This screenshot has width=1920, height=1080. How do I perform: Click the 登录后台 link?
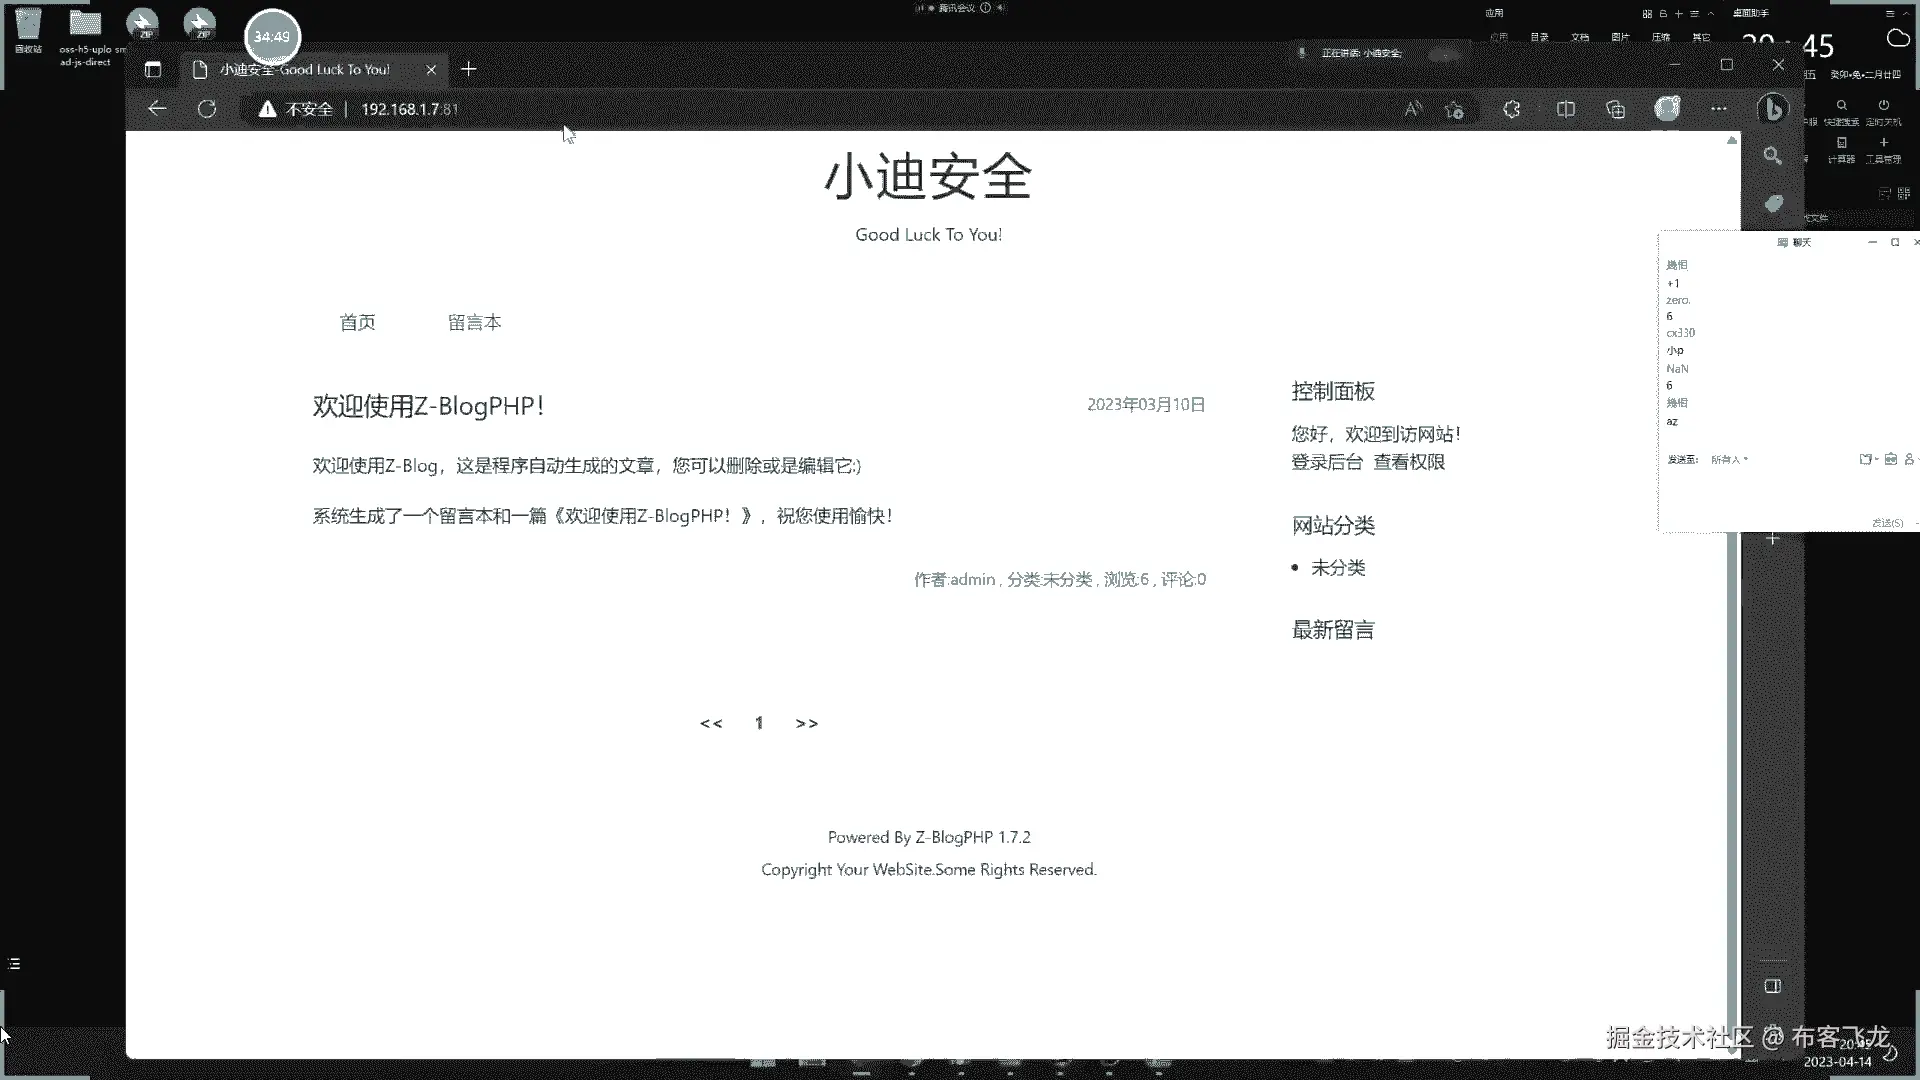pos(1326,462)
